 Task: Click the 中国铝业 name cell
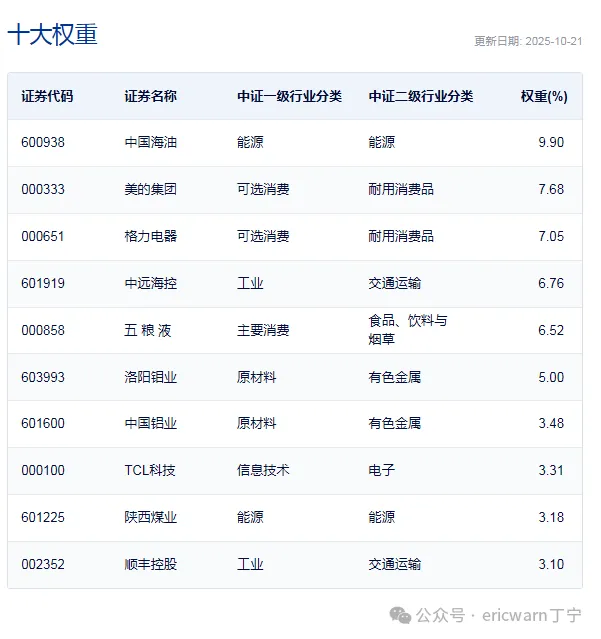(150, 423)
